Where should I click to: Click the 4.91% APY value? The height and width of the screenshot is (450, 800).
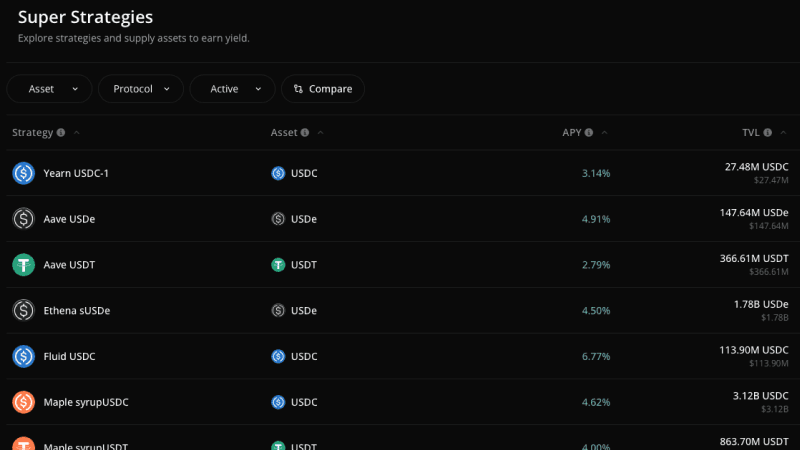click(x=596, y=219)
